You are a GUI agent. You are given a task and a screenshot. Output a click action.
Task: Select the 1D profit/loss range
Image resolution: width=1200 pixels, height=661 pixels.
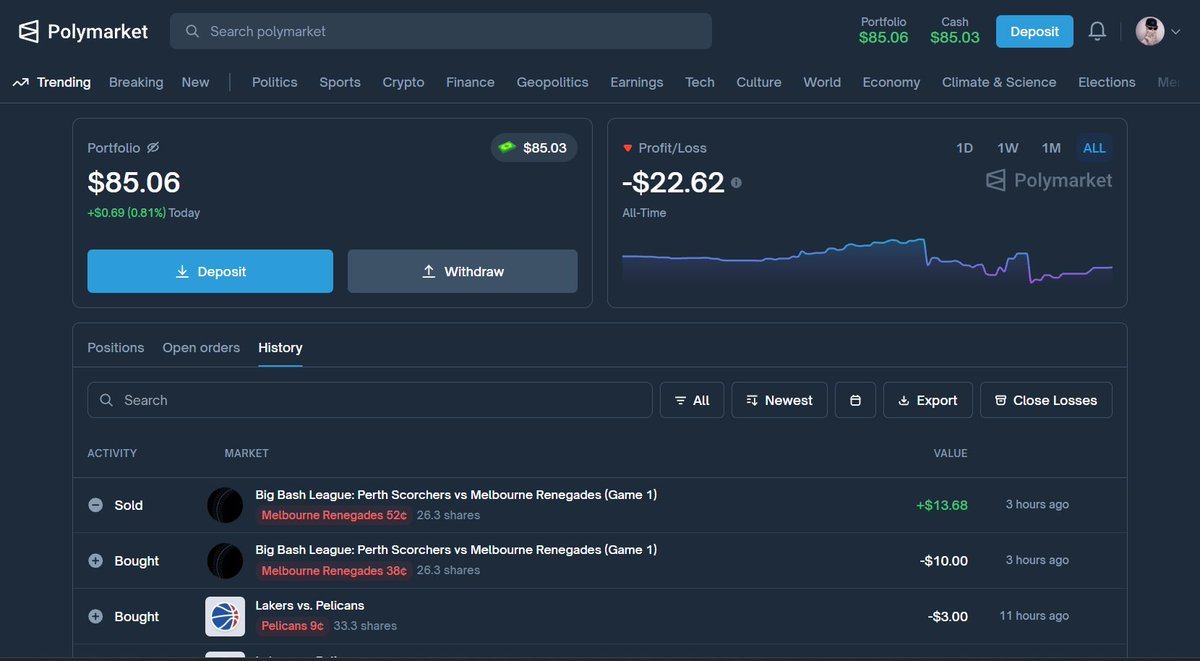tap(964, 148)
